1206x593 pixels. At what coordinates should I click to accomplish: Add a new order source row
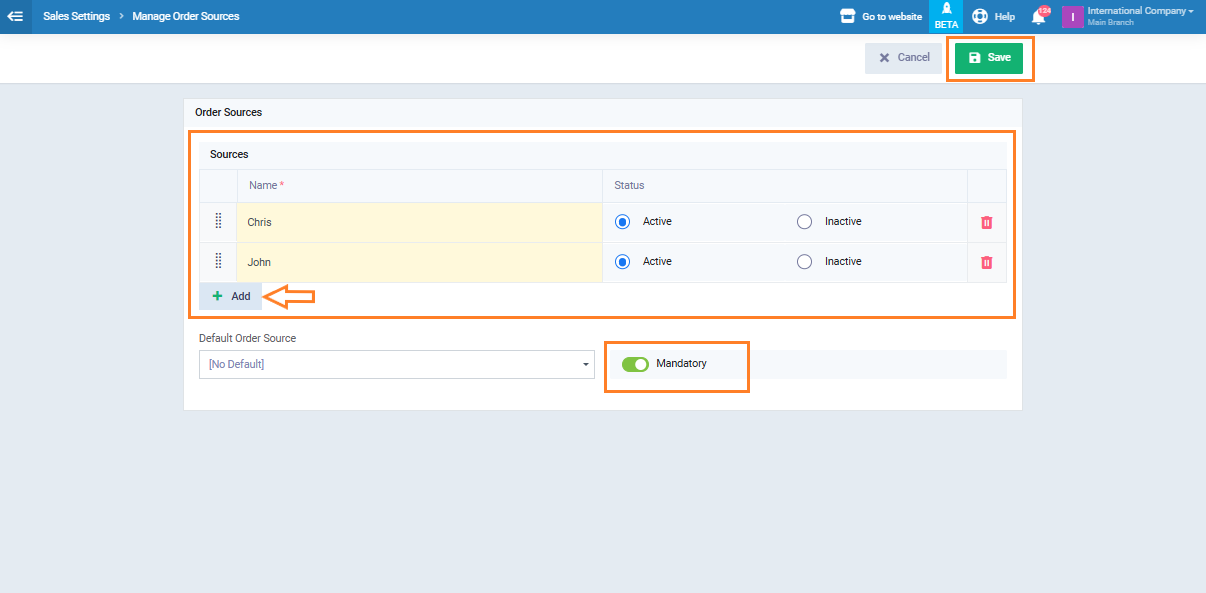point(231,296)
